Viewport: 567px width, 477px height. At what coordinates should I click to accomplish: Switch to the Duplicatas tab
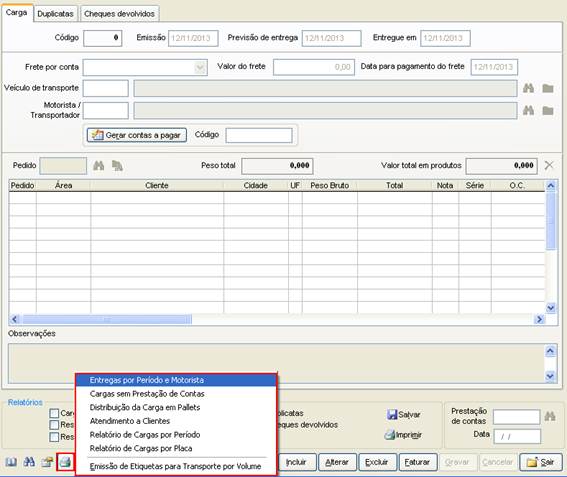(55, 14)
